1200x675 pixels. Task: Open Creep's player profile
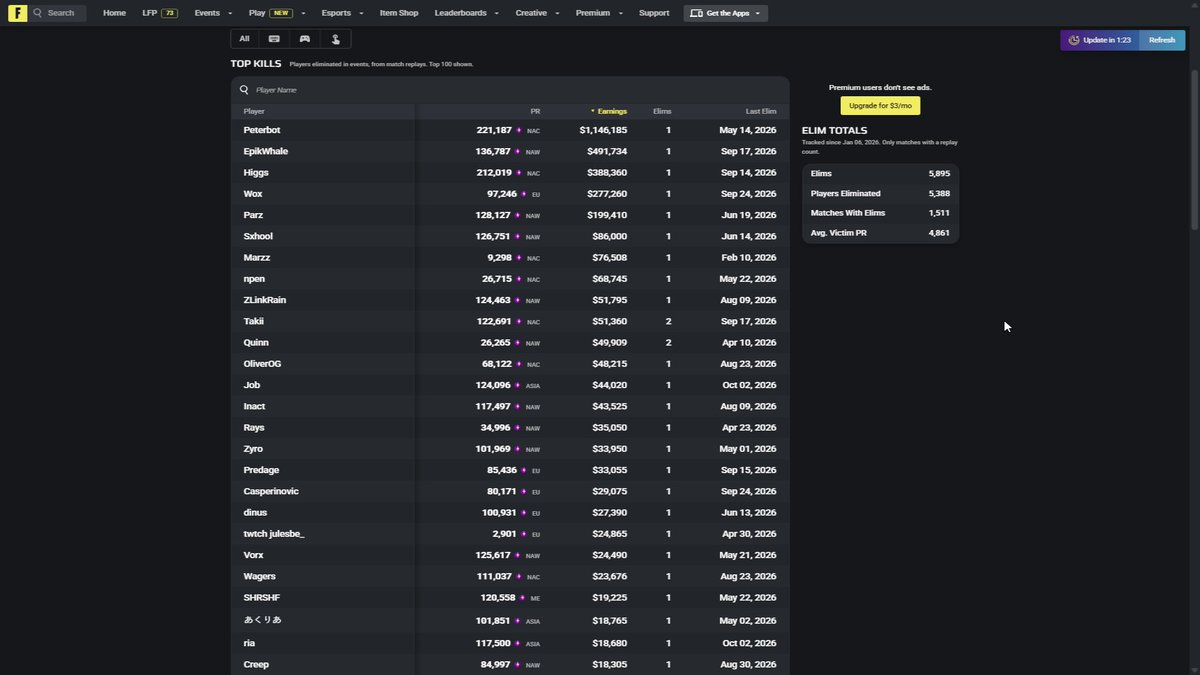coord(256,664)
